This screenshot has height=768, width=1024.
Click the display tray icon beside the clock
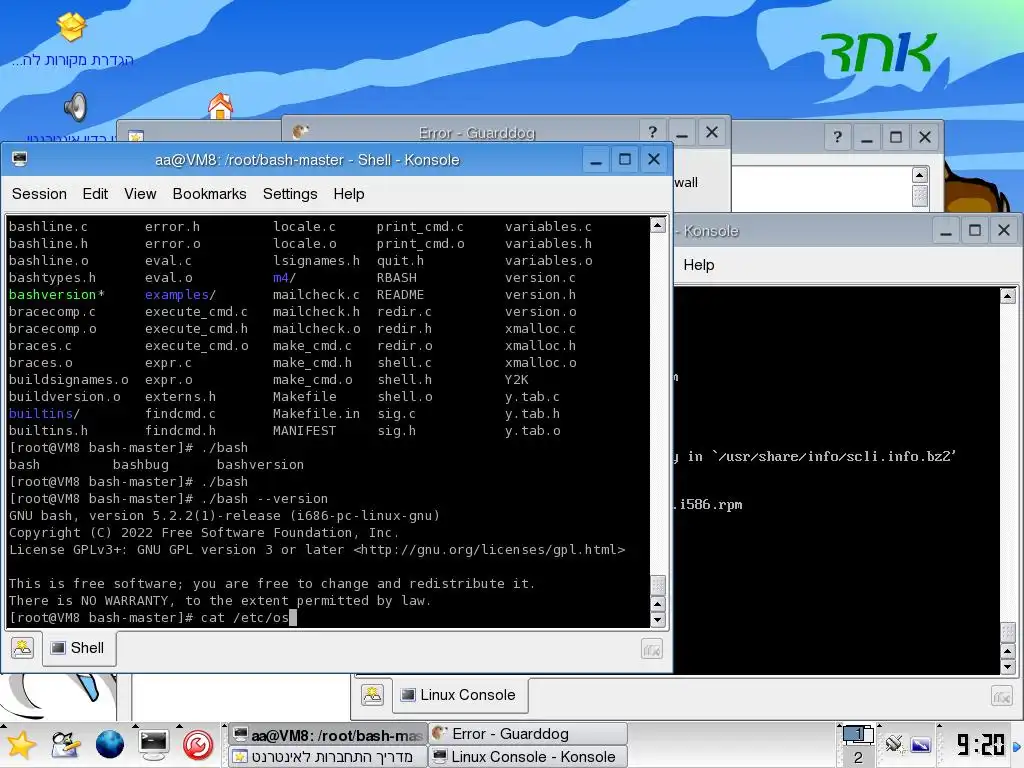click(920, 744)
